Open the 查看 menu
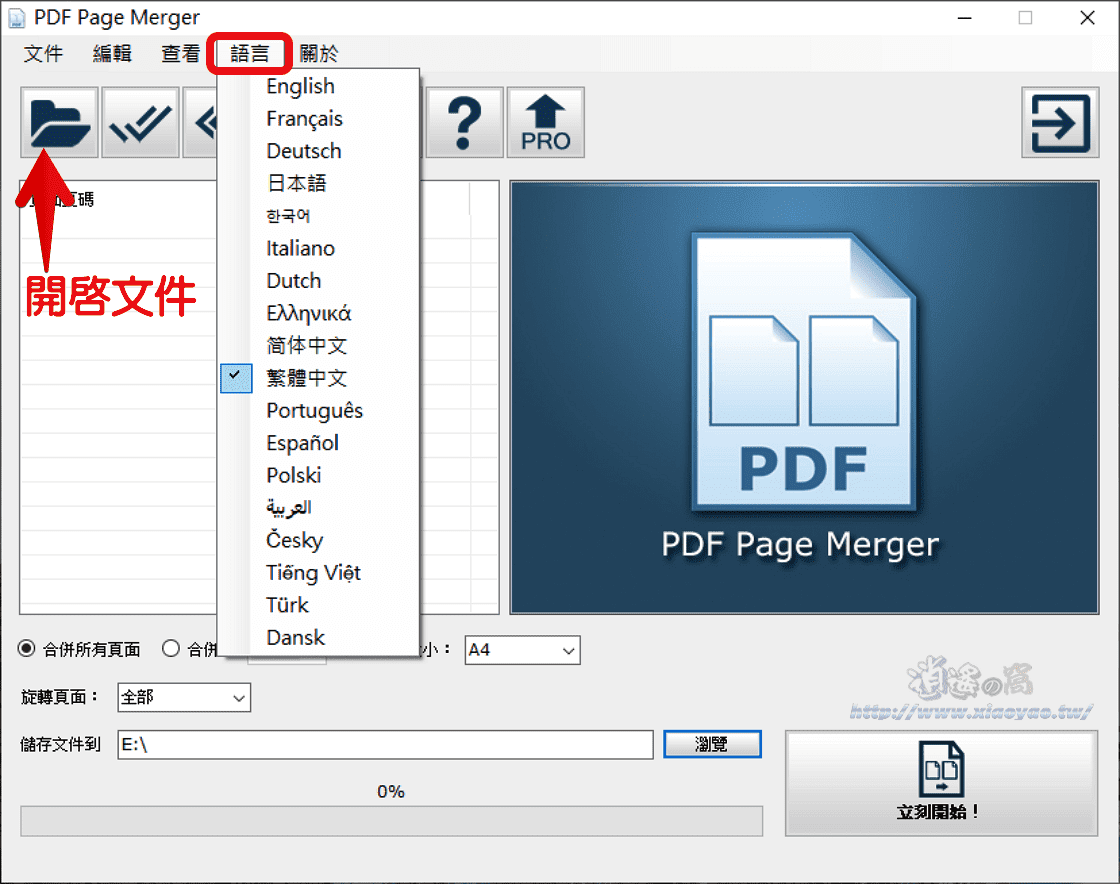This screenshot has height=884, width=1120. [181, 54]
